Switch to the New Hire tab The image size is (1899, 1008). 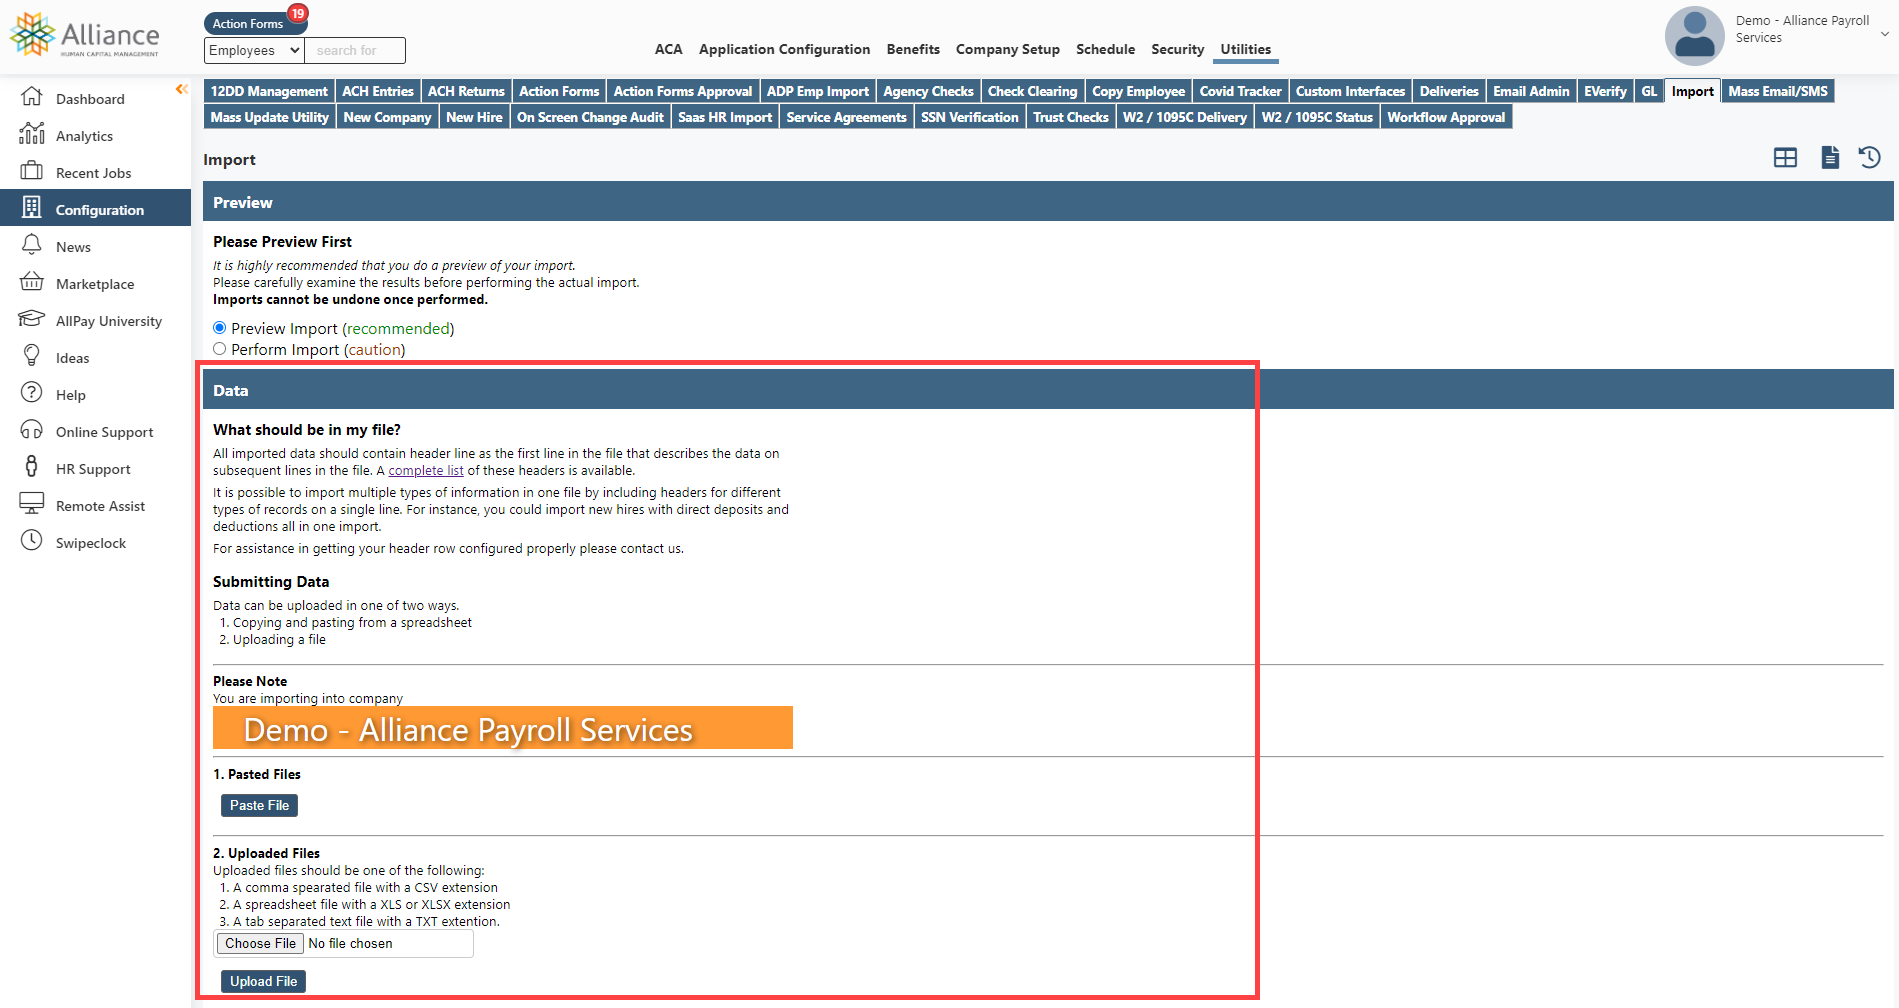coord(475,117)
